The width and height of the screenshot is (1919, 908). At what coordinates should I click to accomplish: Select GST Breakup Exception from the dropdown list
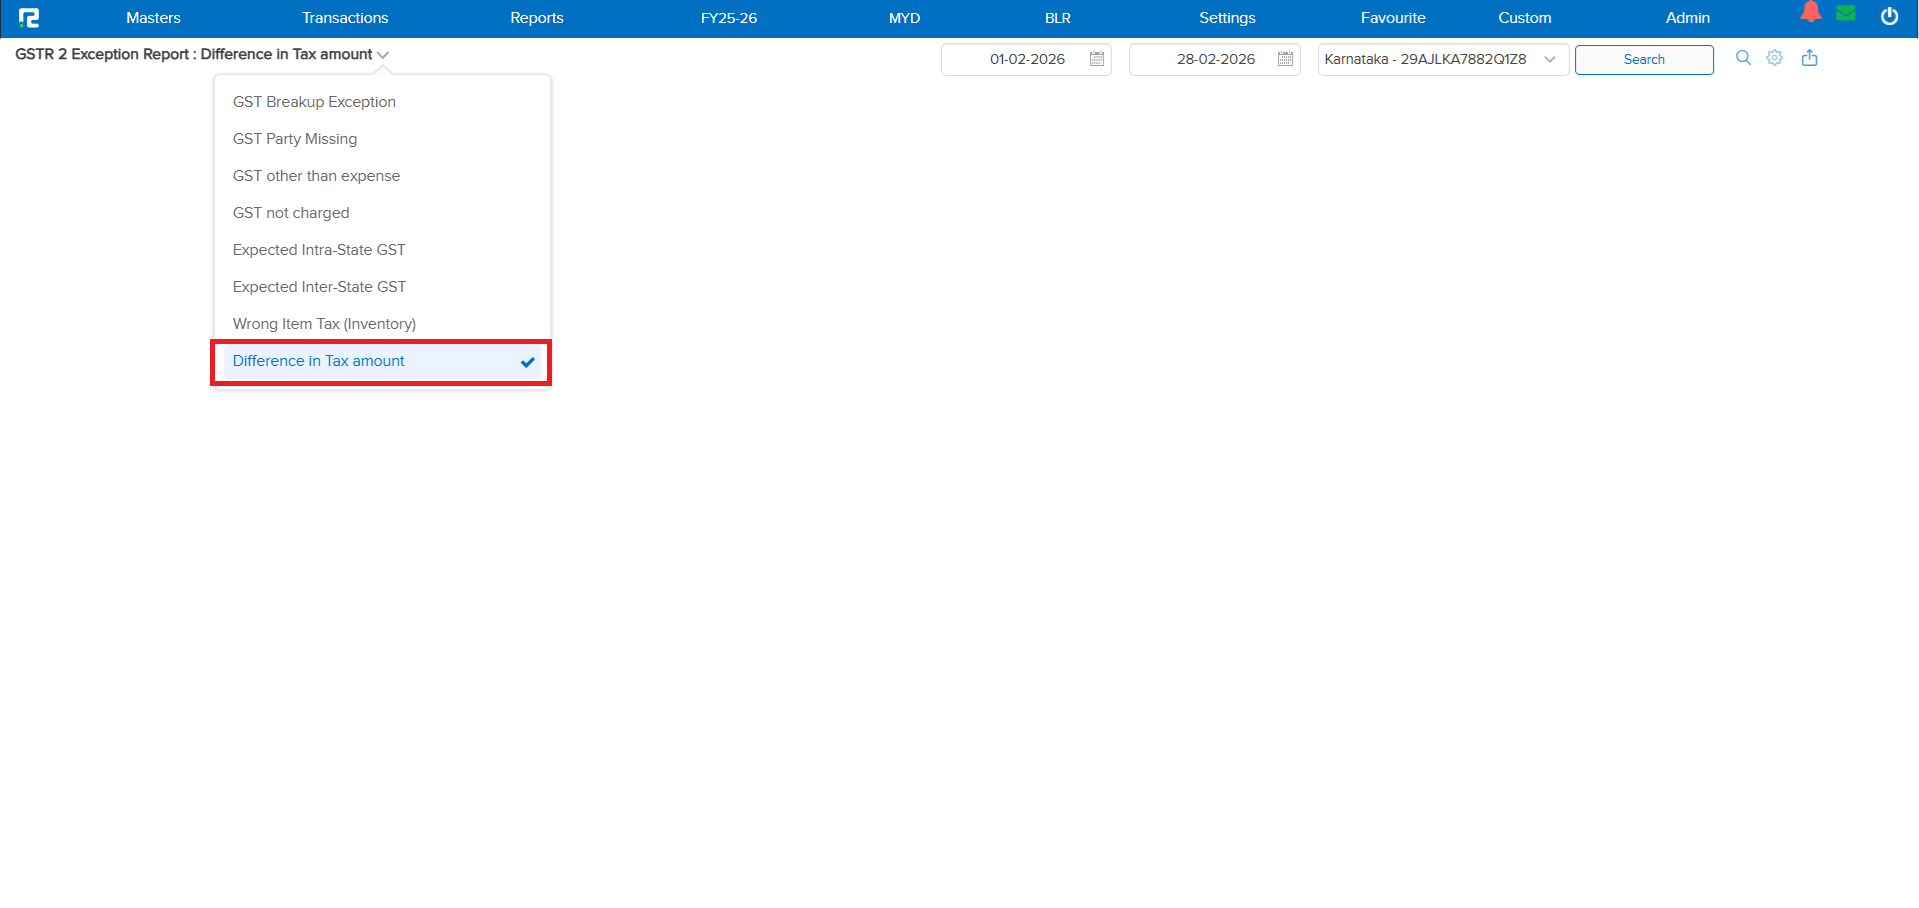(x=313, y=101)
